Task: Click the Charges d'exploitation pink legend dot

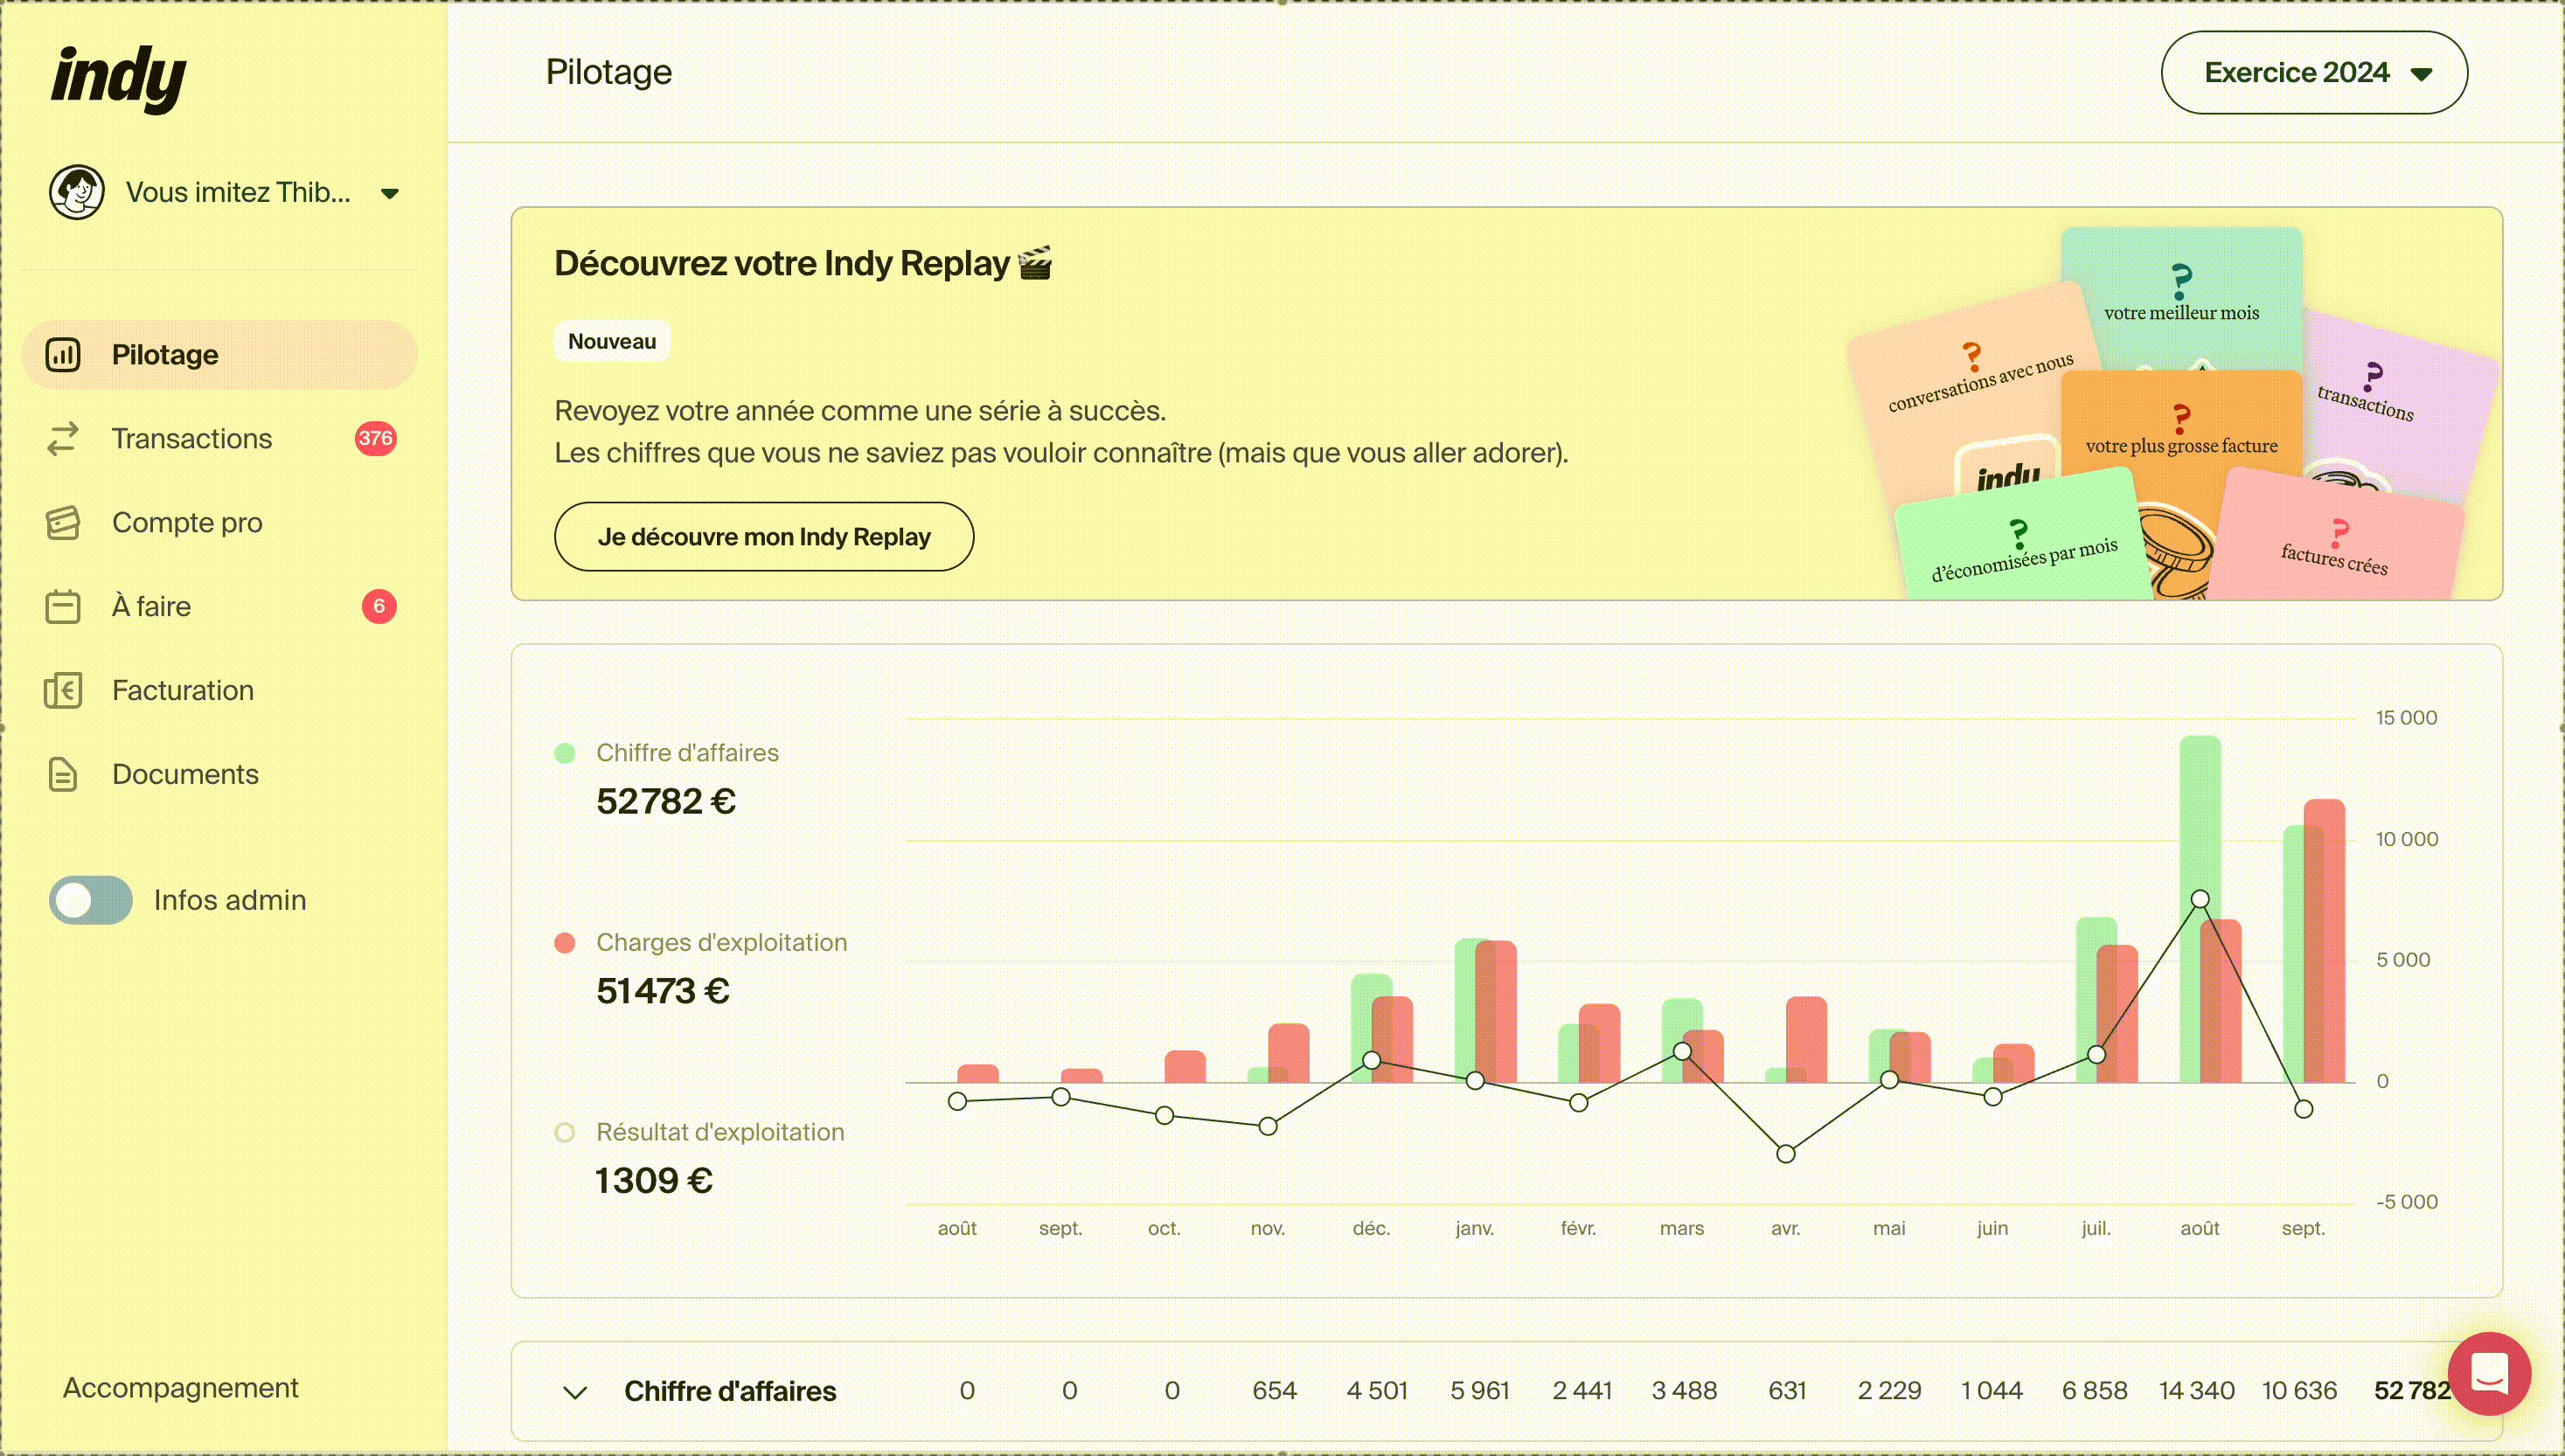Action: (x=565, y=943)
